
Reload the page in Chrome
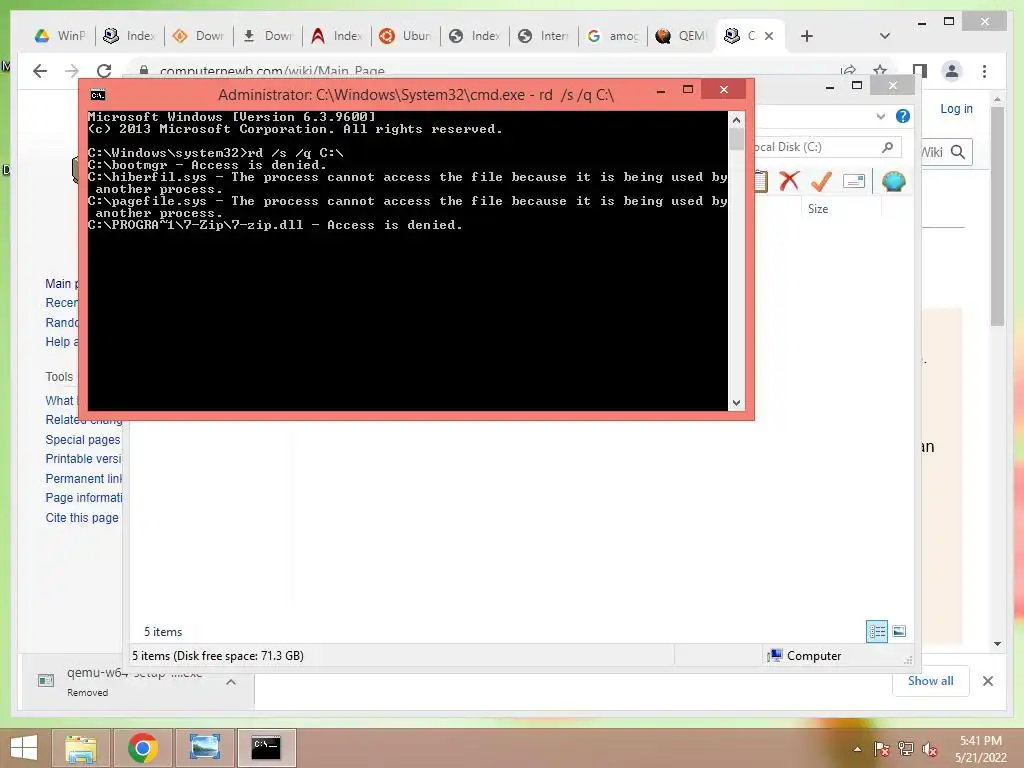[x=104, y=71]
